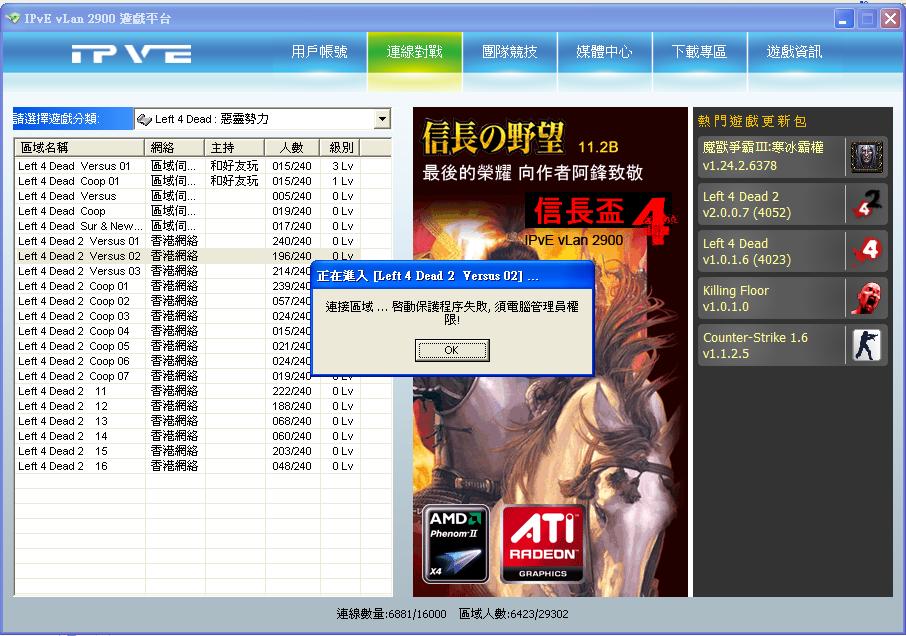The width and height of the screenshot is (906, 636).
Task: Click the Left 4 Dead v1.0.1.6 icon
Action: (867, 251)
